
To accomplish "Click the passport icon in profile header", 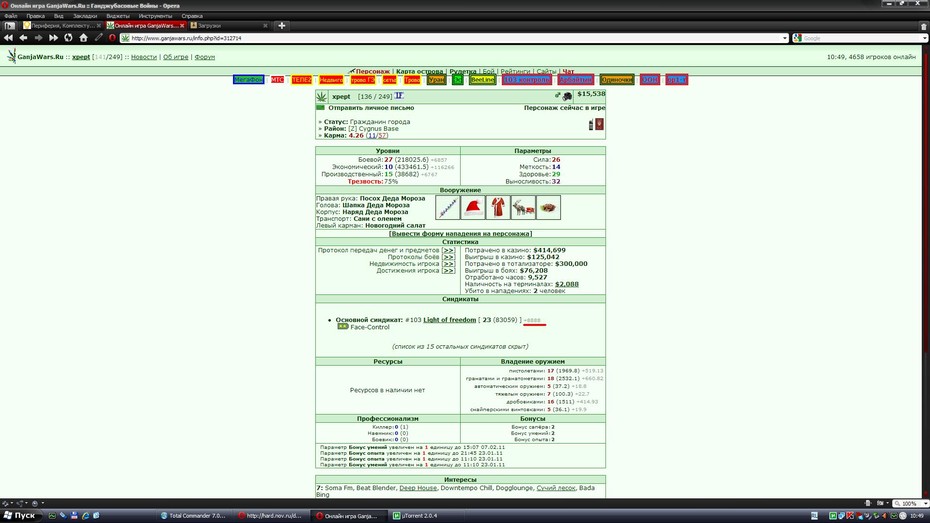I will [x=600, y=124].
